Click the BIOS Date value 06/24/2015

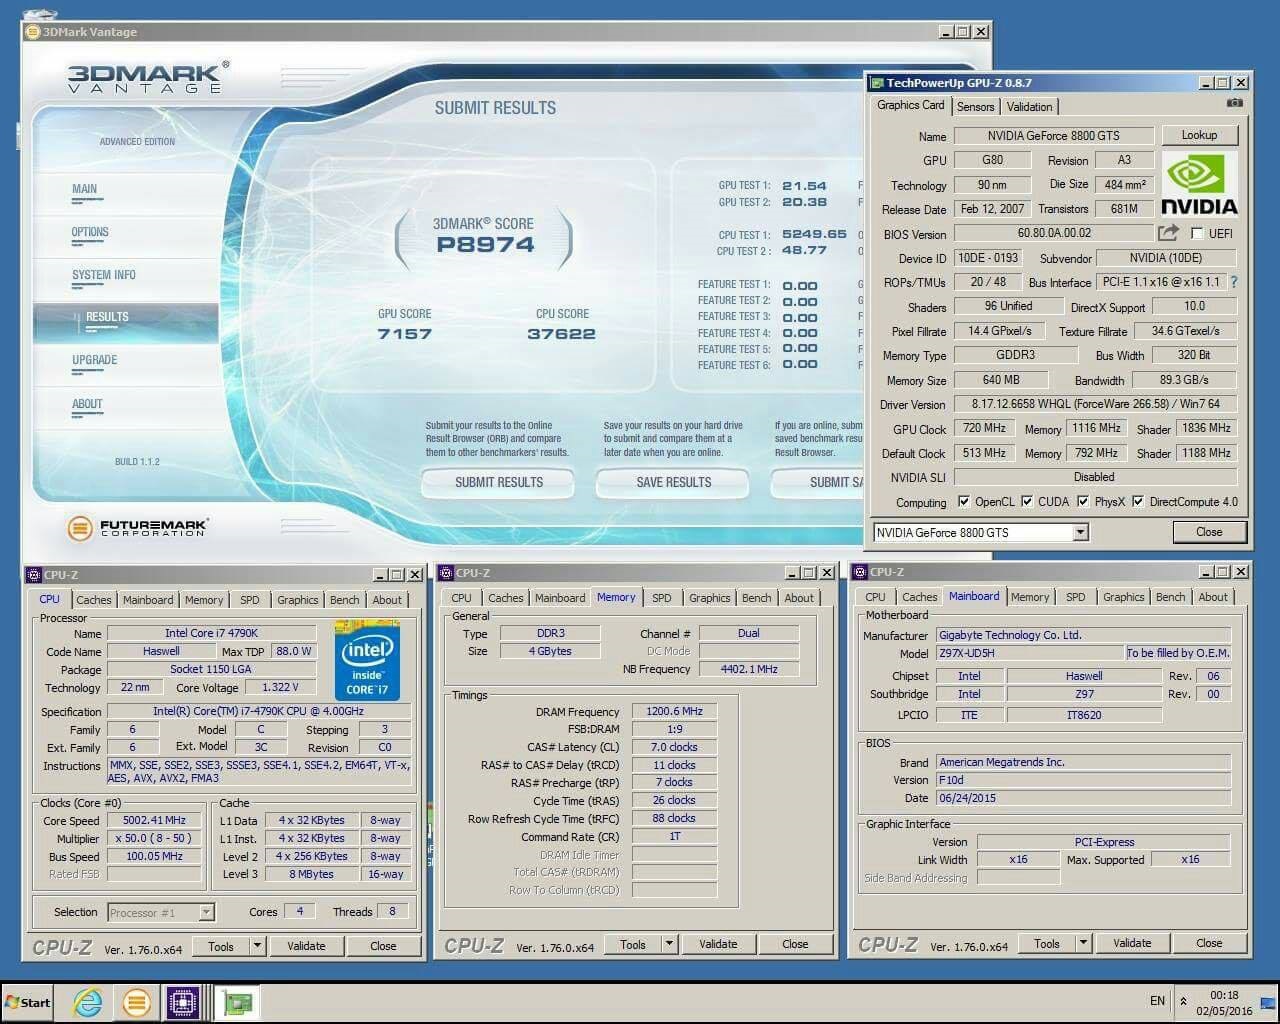(1083, 798)
